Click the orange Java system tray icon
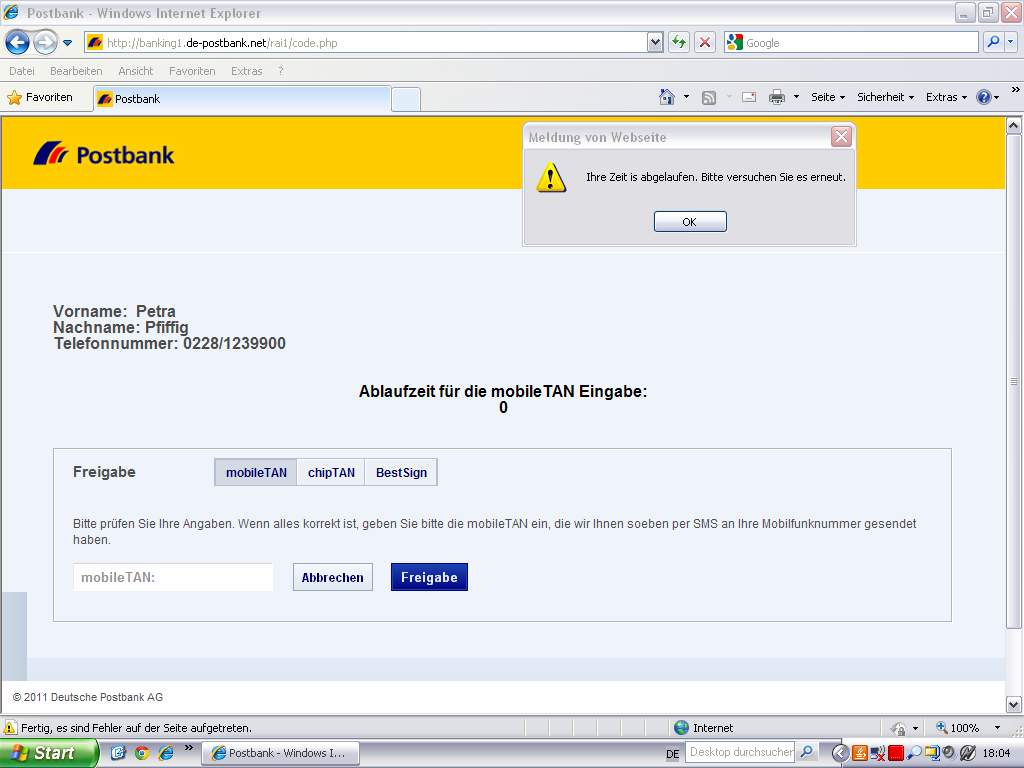1024x768 pixels. pos(859,753)
